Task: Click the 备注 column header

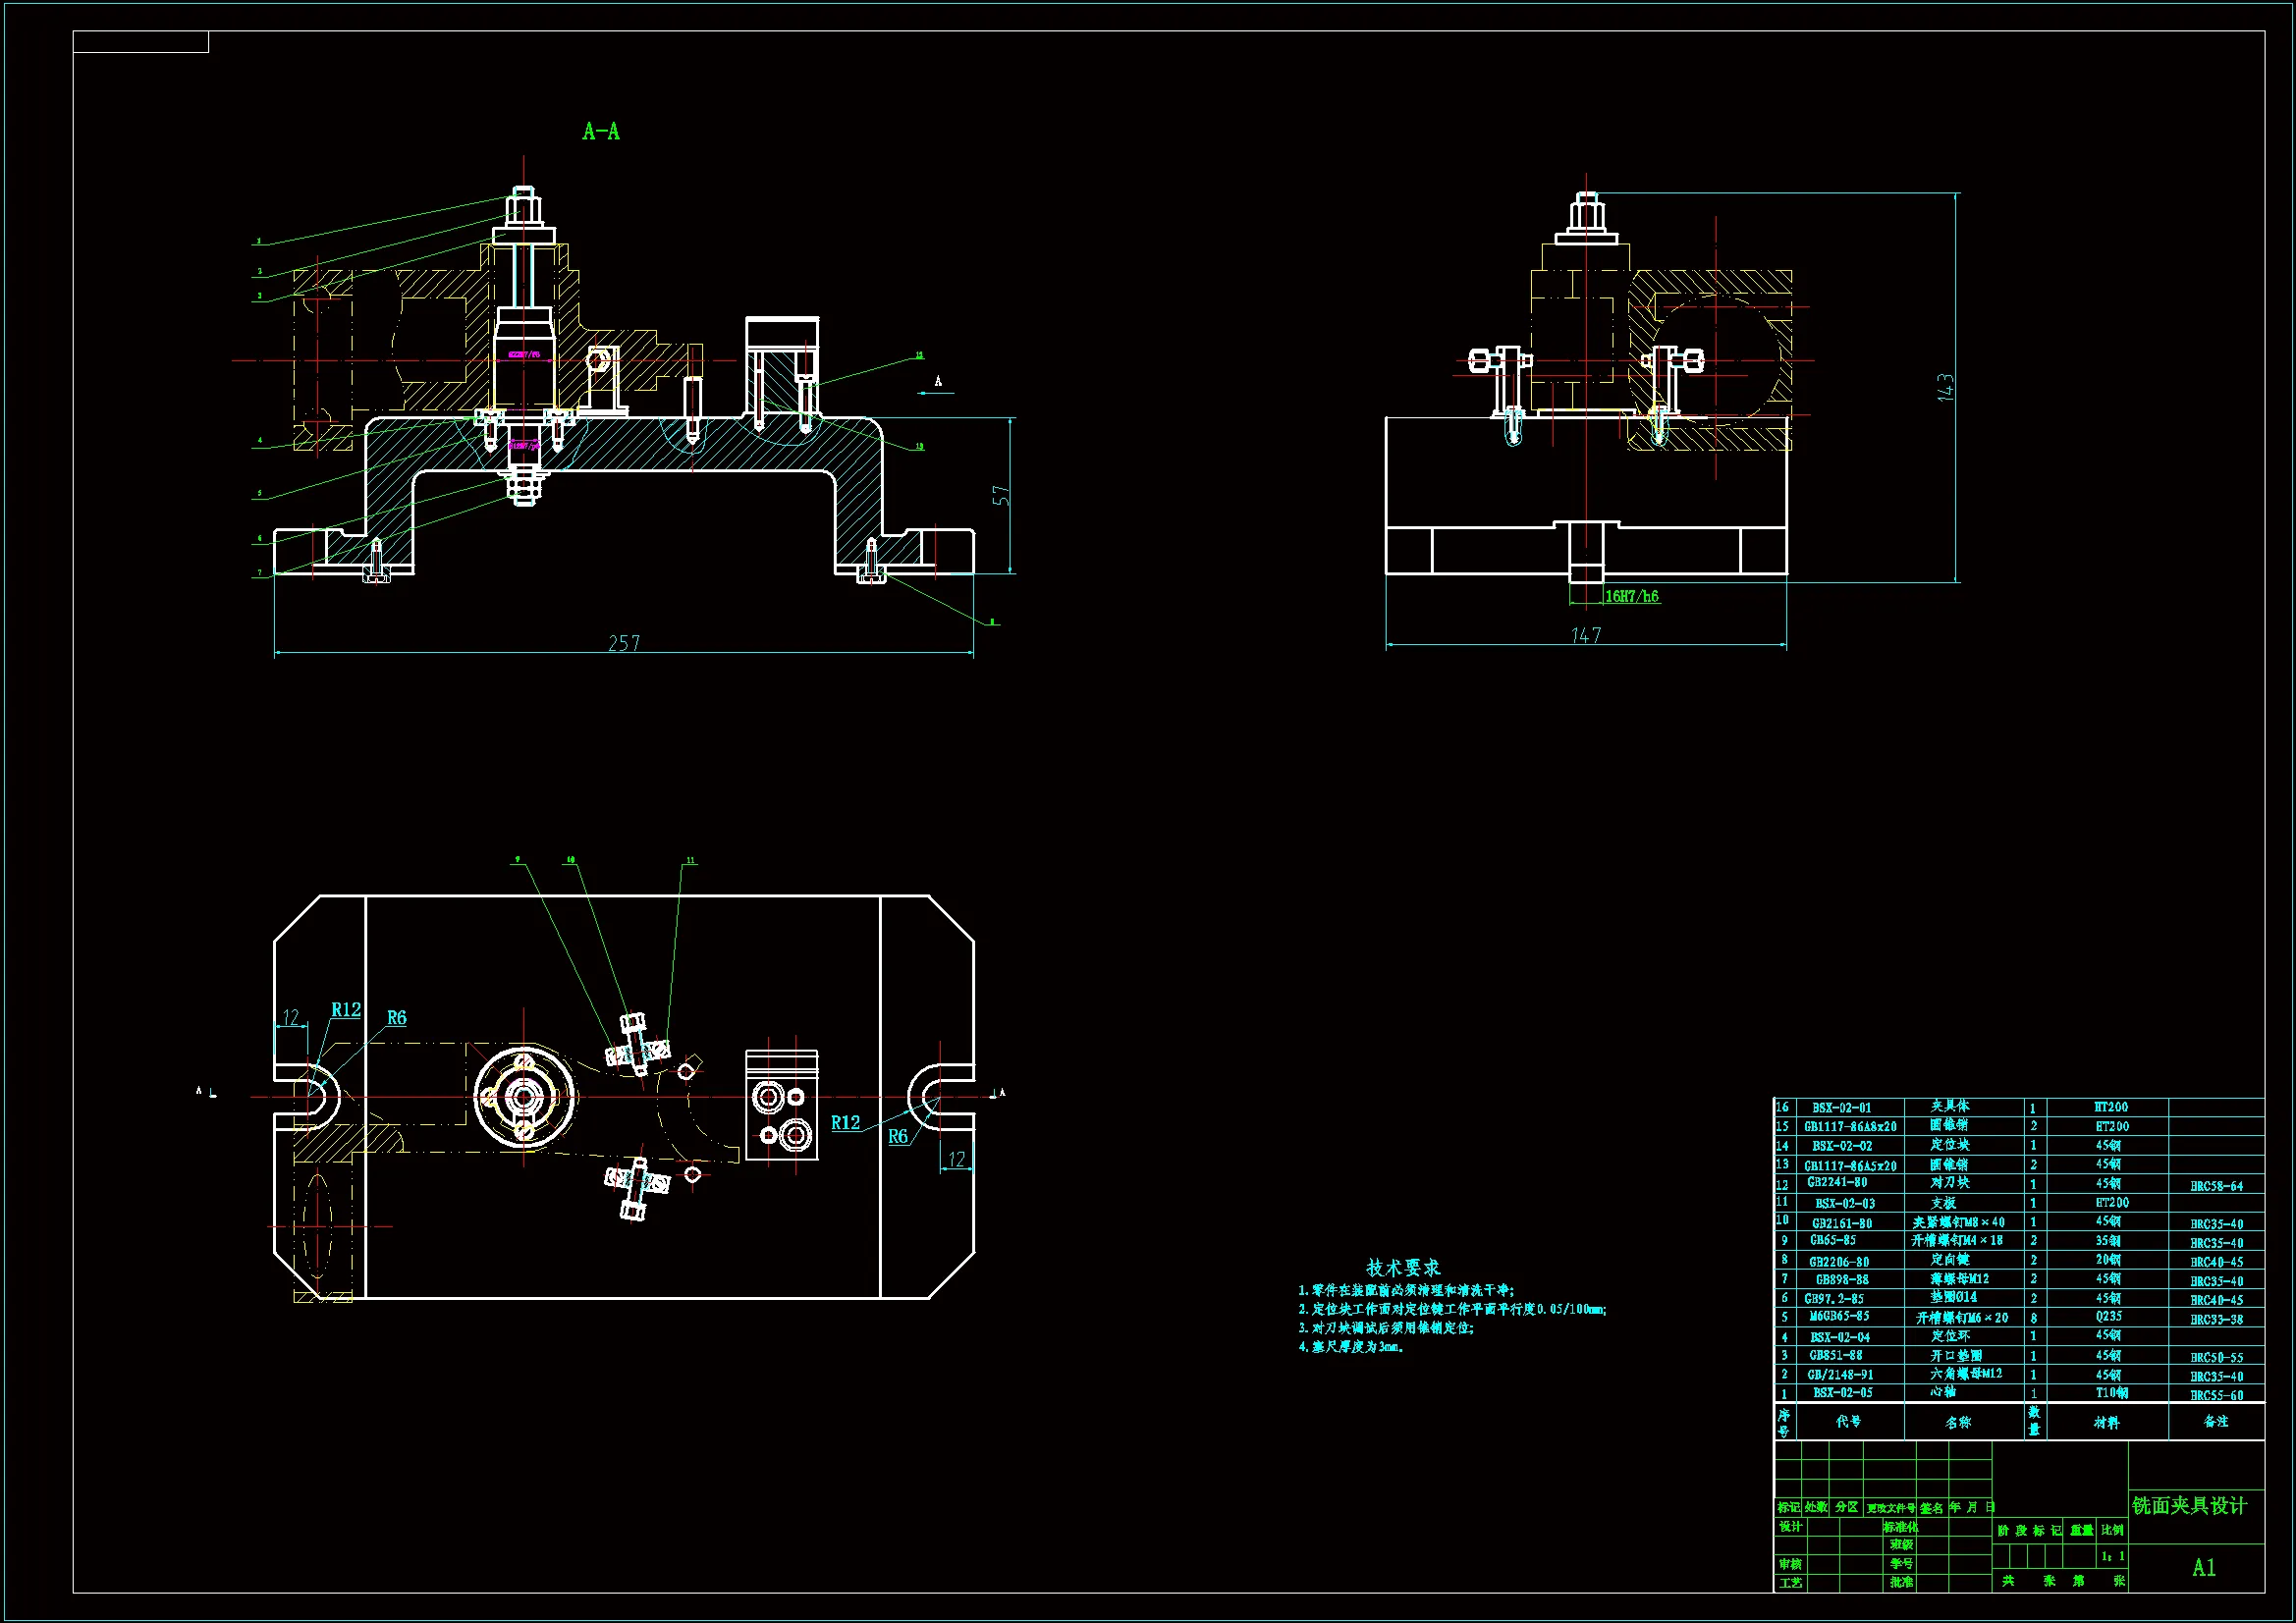Action: coord(2216,1421)
